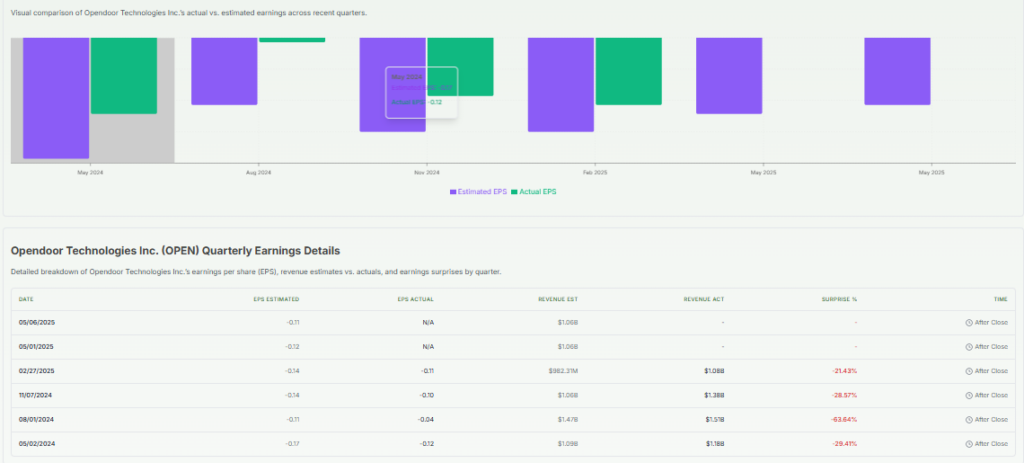Click the clock icon in the 08/01/2024 row
Image resolution: width=1024 pixels, height=463 pixels.
[x=969, y=419]
